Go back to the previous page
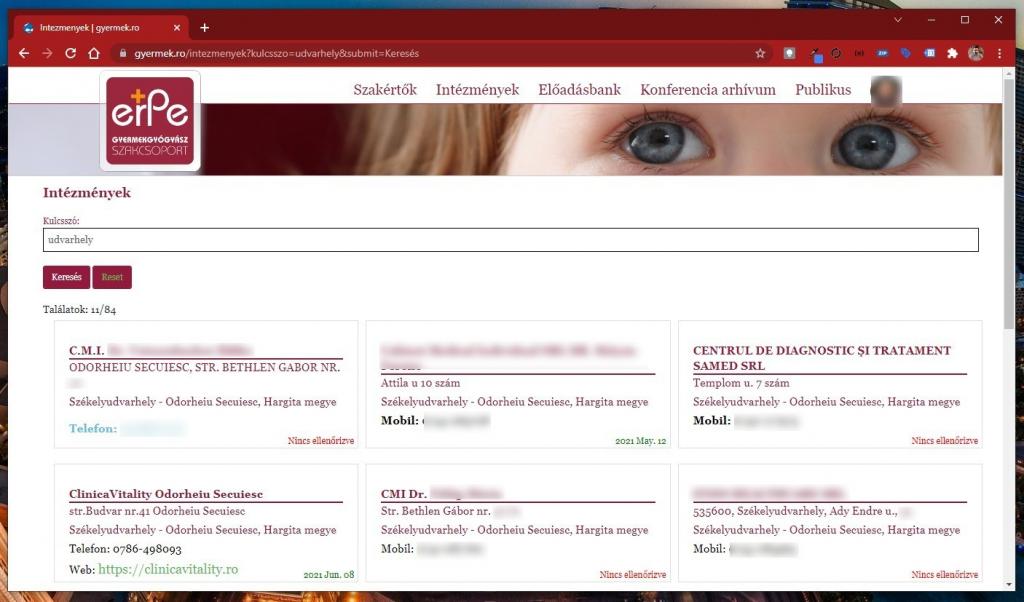 click(22, 53)
